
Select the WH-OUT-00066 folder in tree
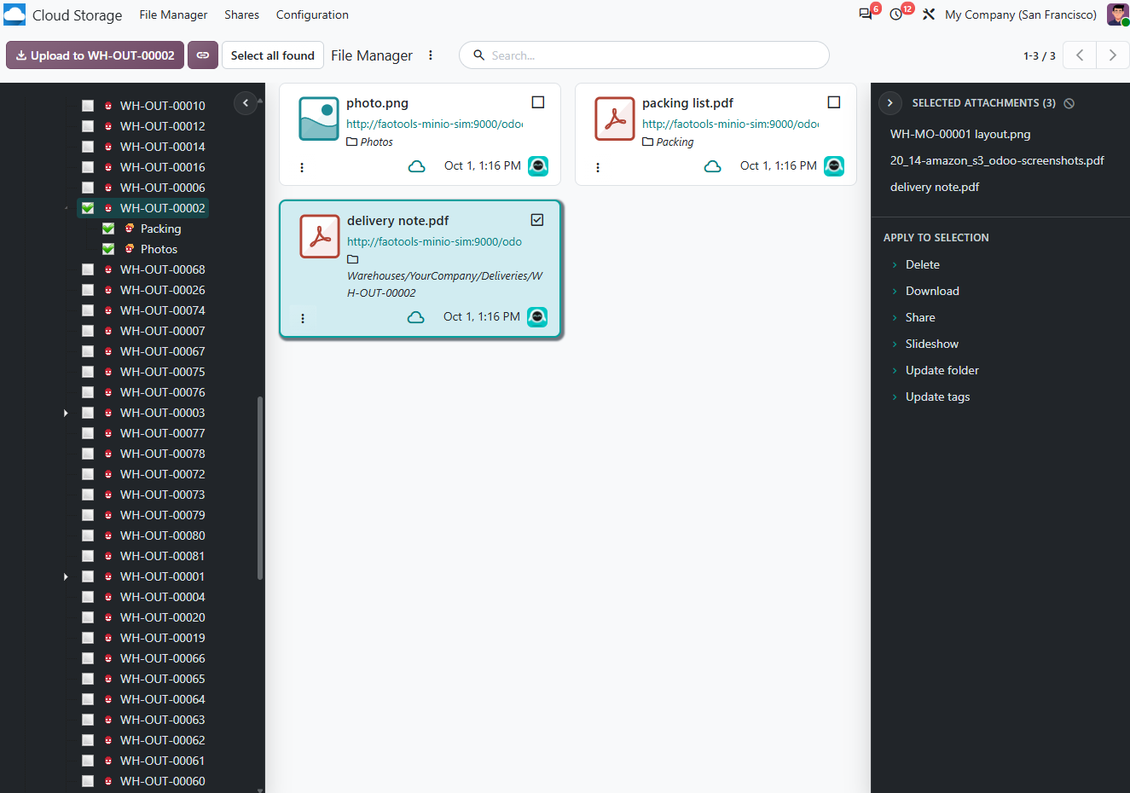pyautogui.click(x=162, y=658)
